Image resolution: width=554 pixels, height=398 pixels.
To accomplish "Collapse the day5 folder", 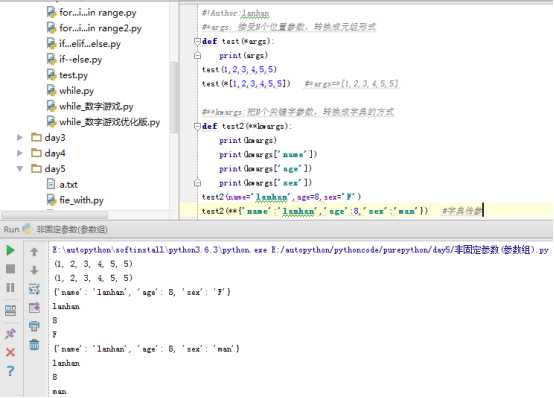I will [20, 169].
